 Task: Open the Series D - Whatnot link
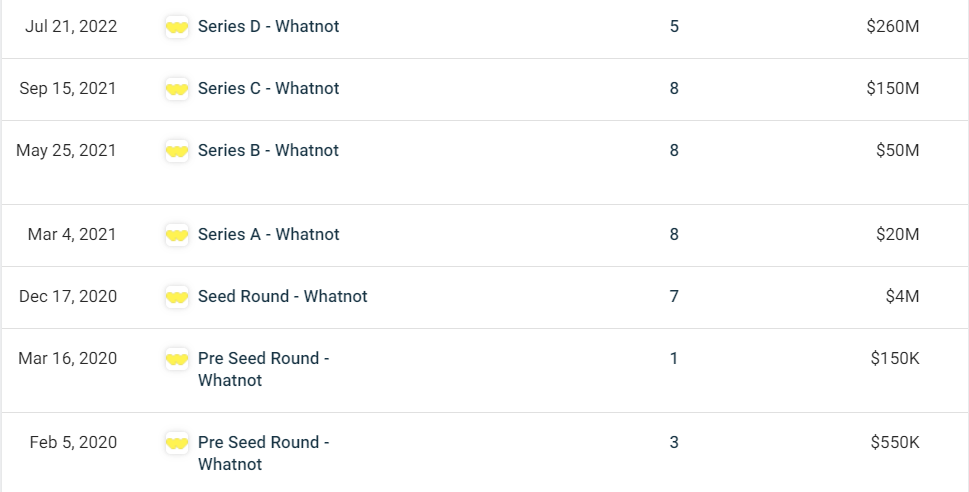[268, 27]
